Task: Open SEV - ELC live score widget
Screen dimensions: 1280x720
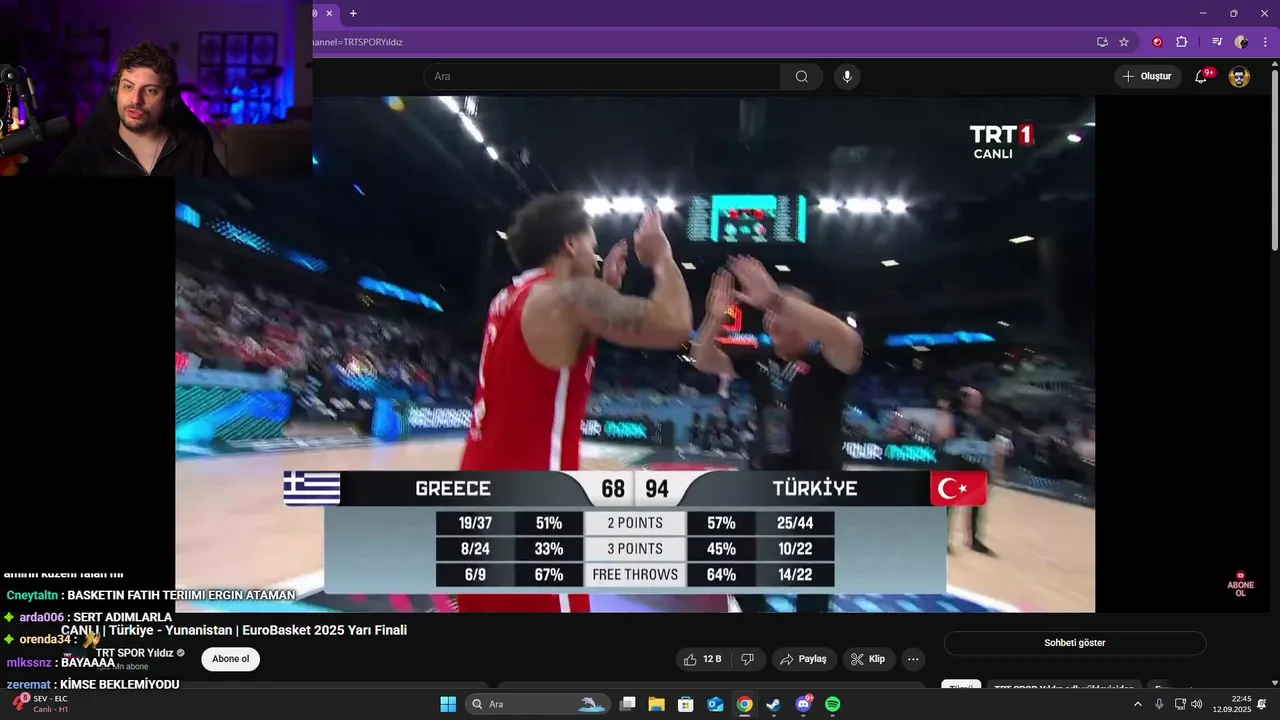Action: (x=40, y=704)
